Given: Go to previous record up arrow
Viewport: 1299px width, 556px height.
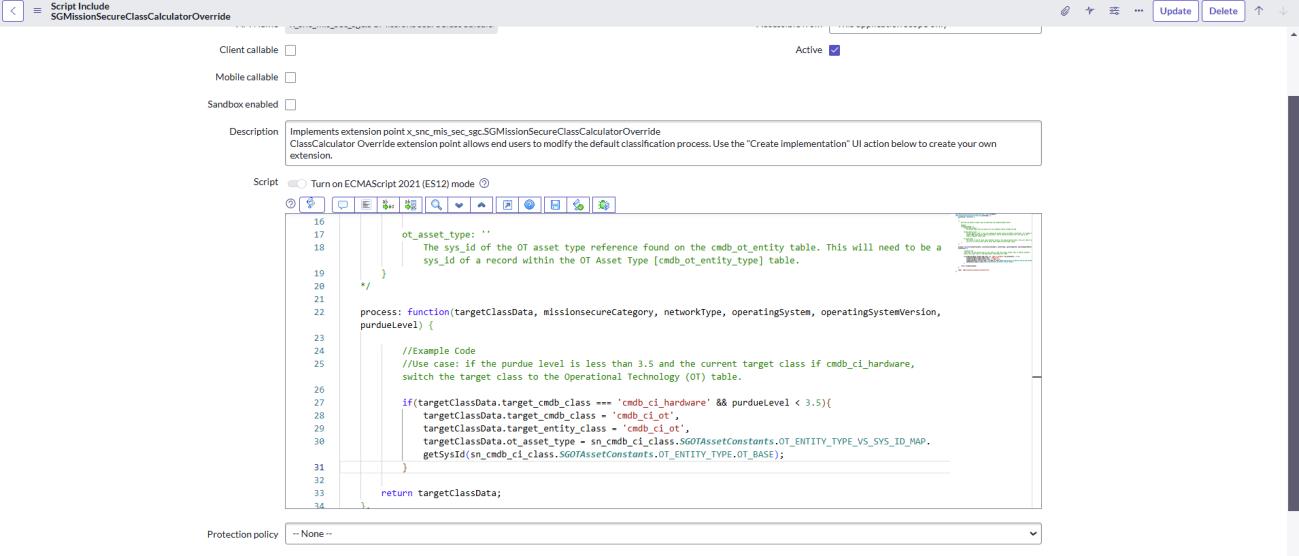Looking at the screenshot, I should point(1259,11).
